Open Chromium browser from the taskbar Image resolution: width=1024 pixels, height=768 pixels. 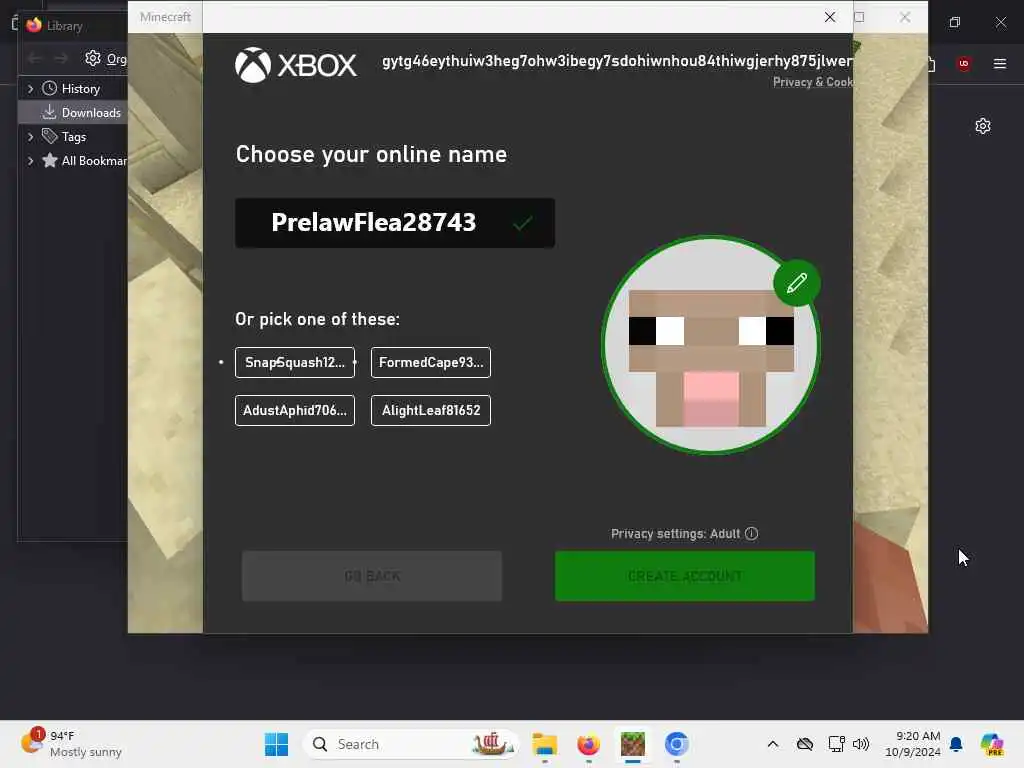(677, 744)
